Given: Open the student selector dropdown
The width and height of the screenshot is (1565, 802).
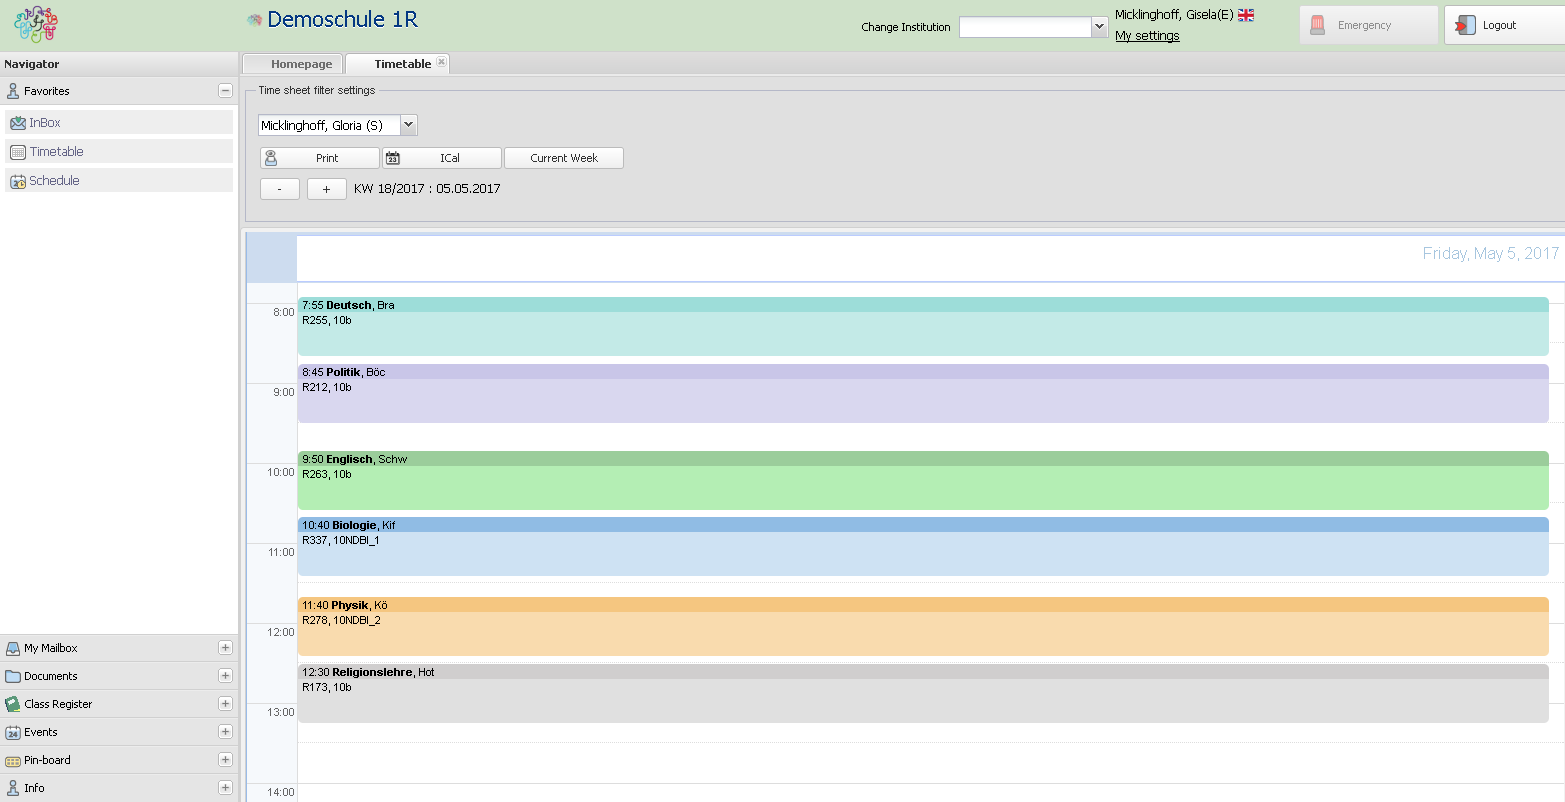Looking at the screenshot, I should [x=408, y=125].
